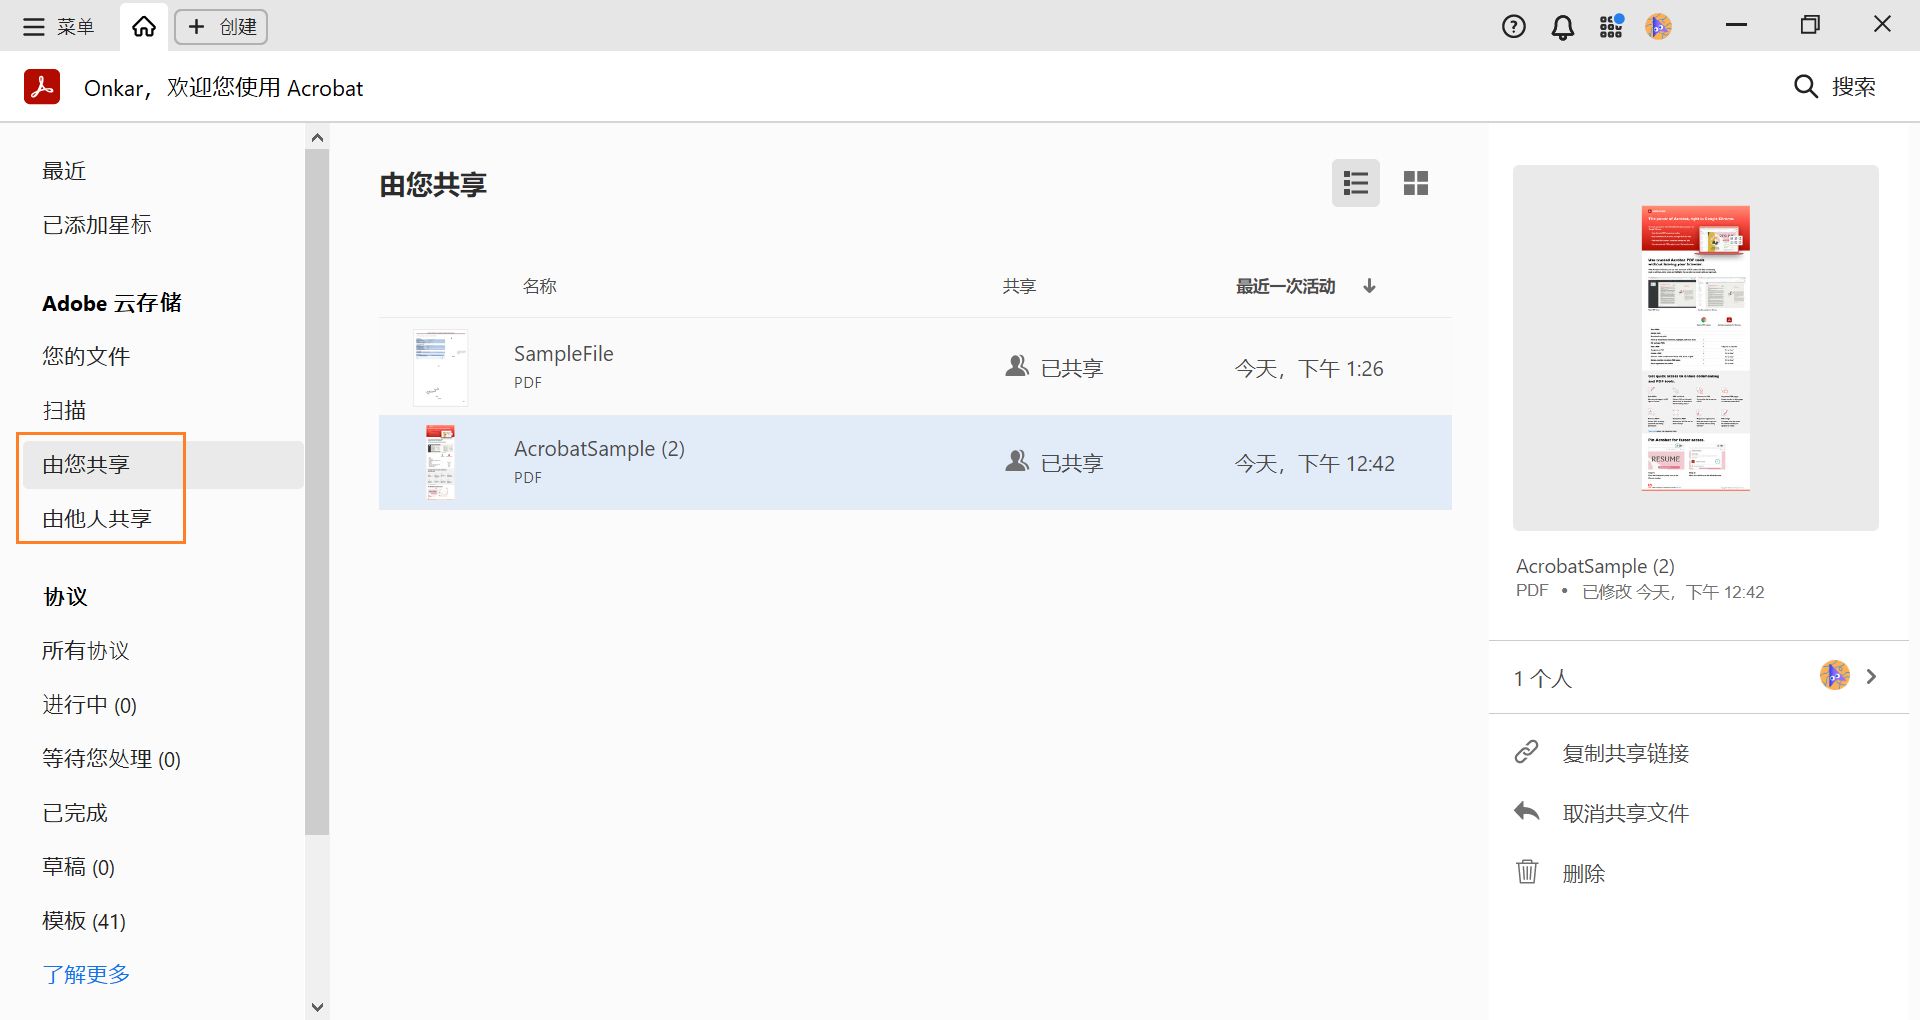
Task: Click the profile avatar in the top bar
Action: [1659, 26]
